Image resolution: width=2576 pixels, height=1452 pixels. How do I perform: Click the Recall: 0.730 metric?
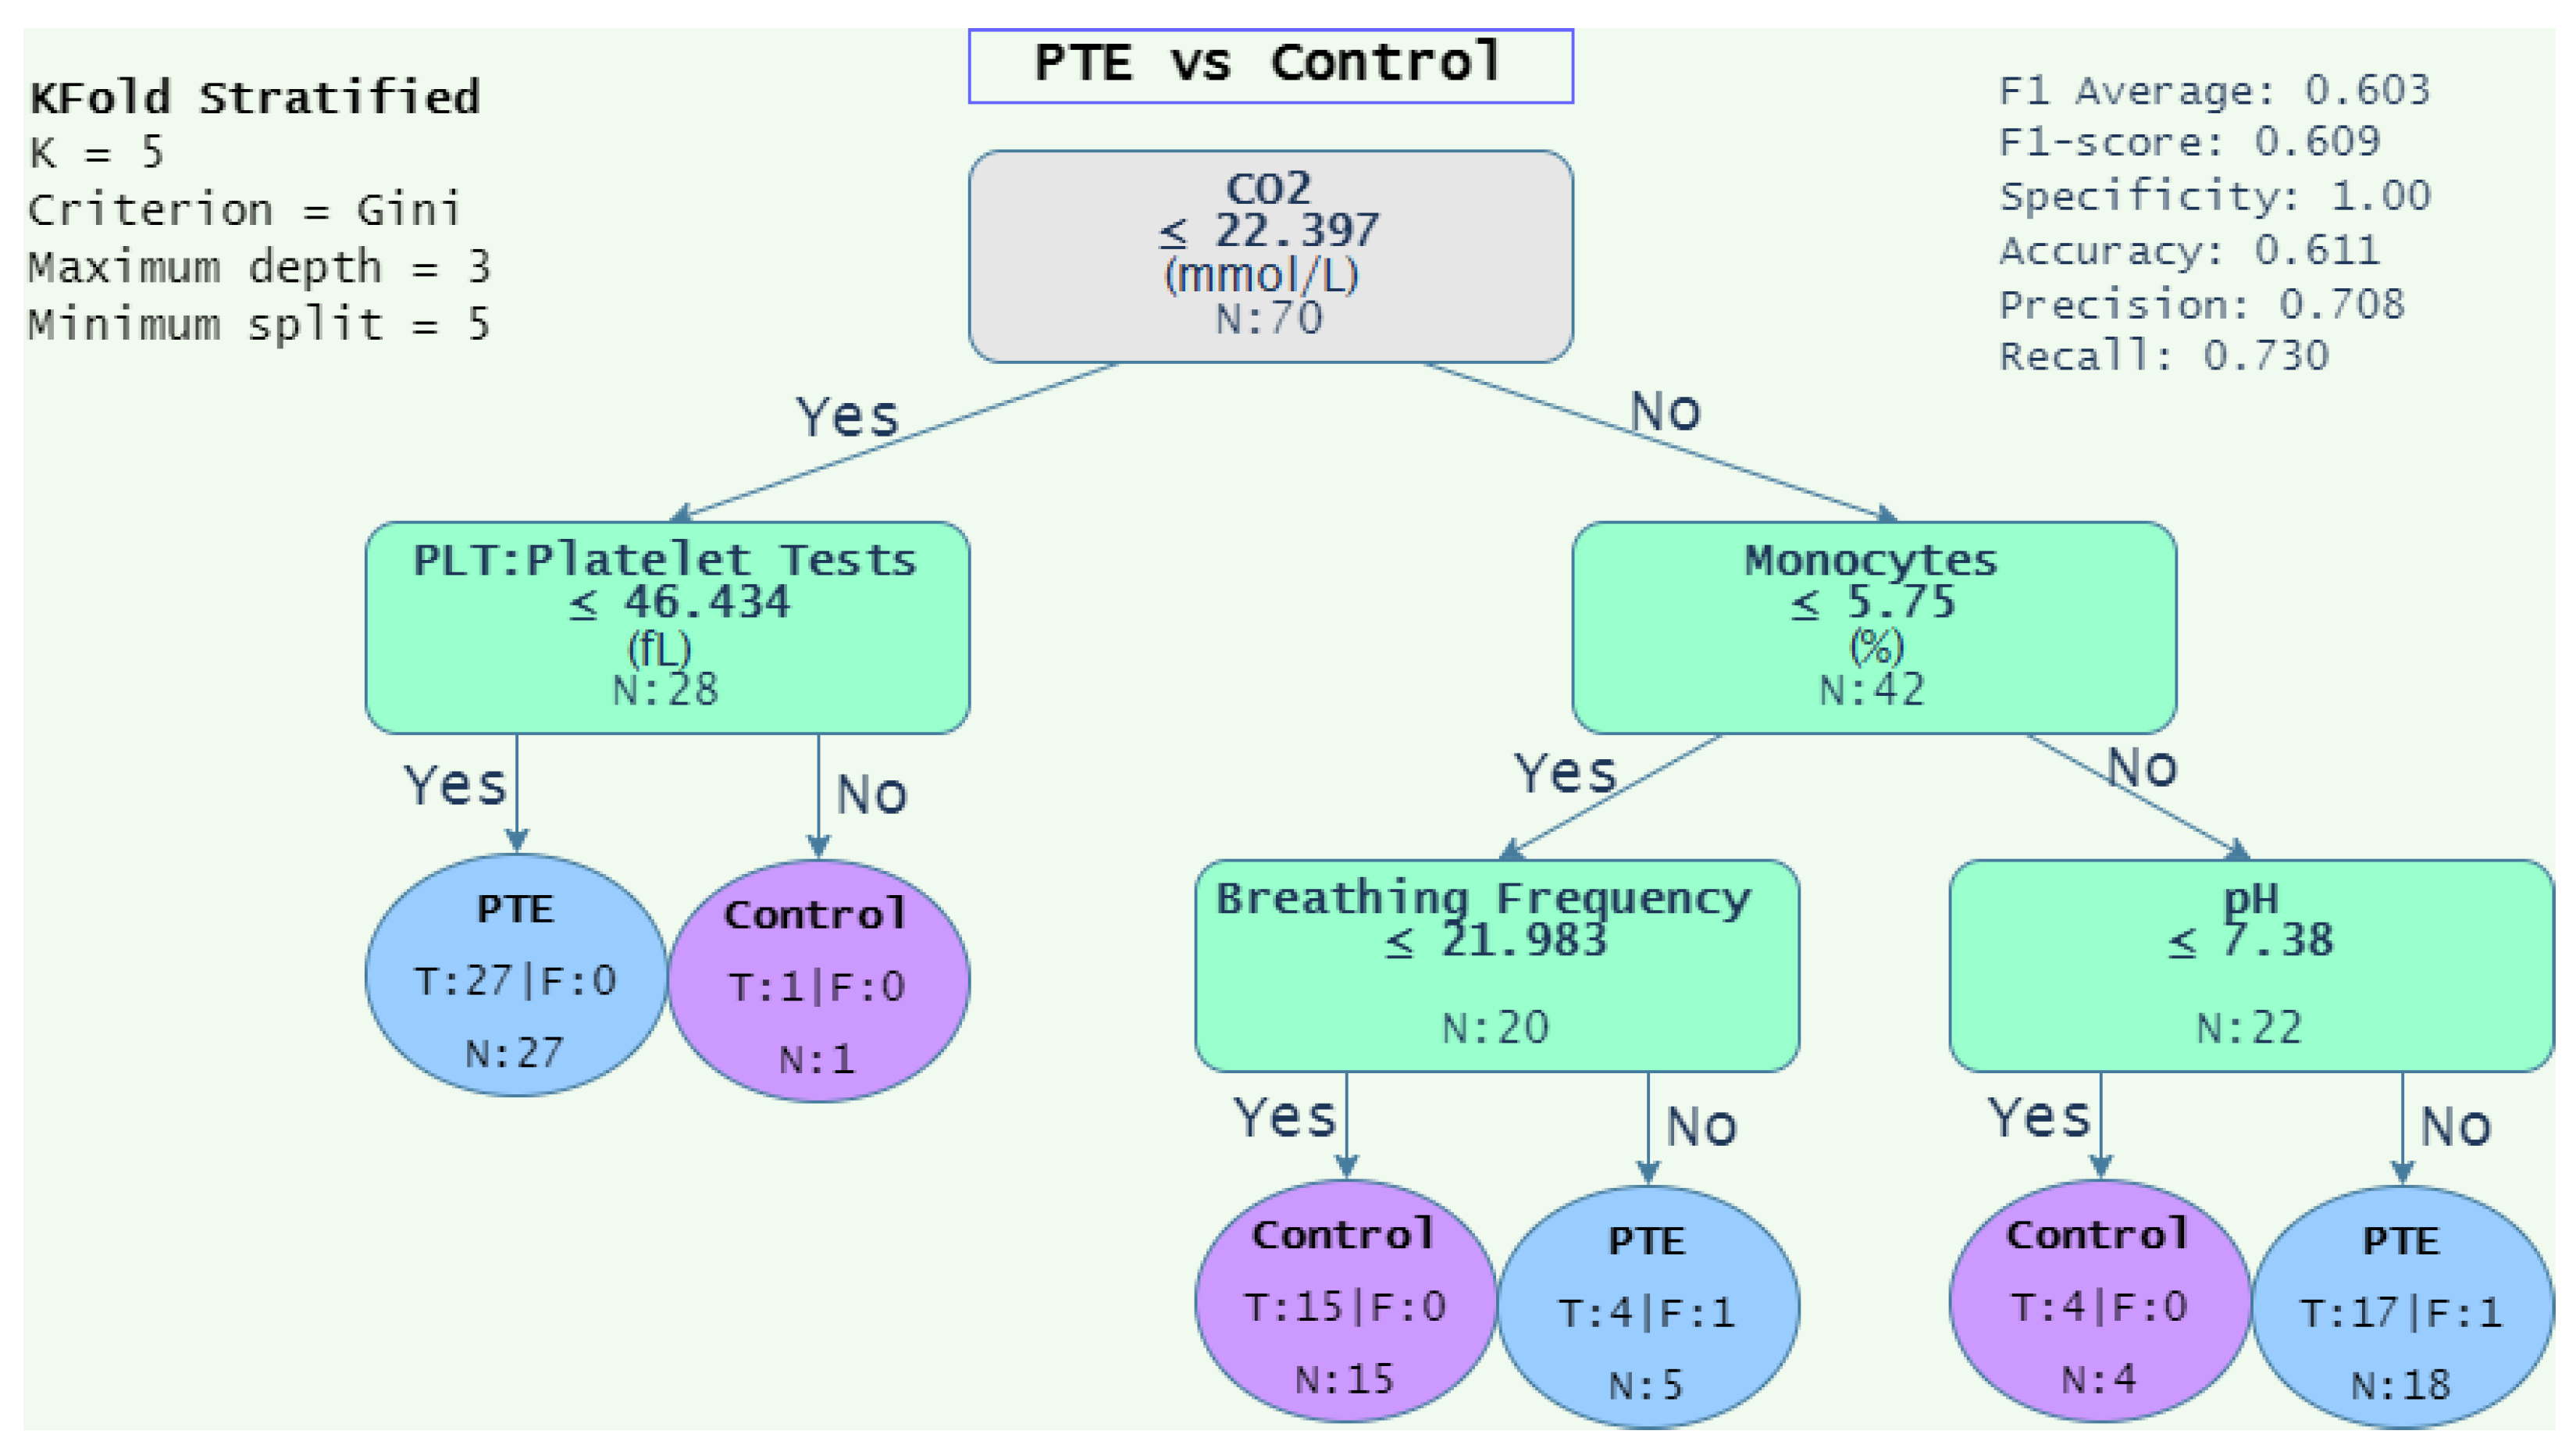point(2163,356)
